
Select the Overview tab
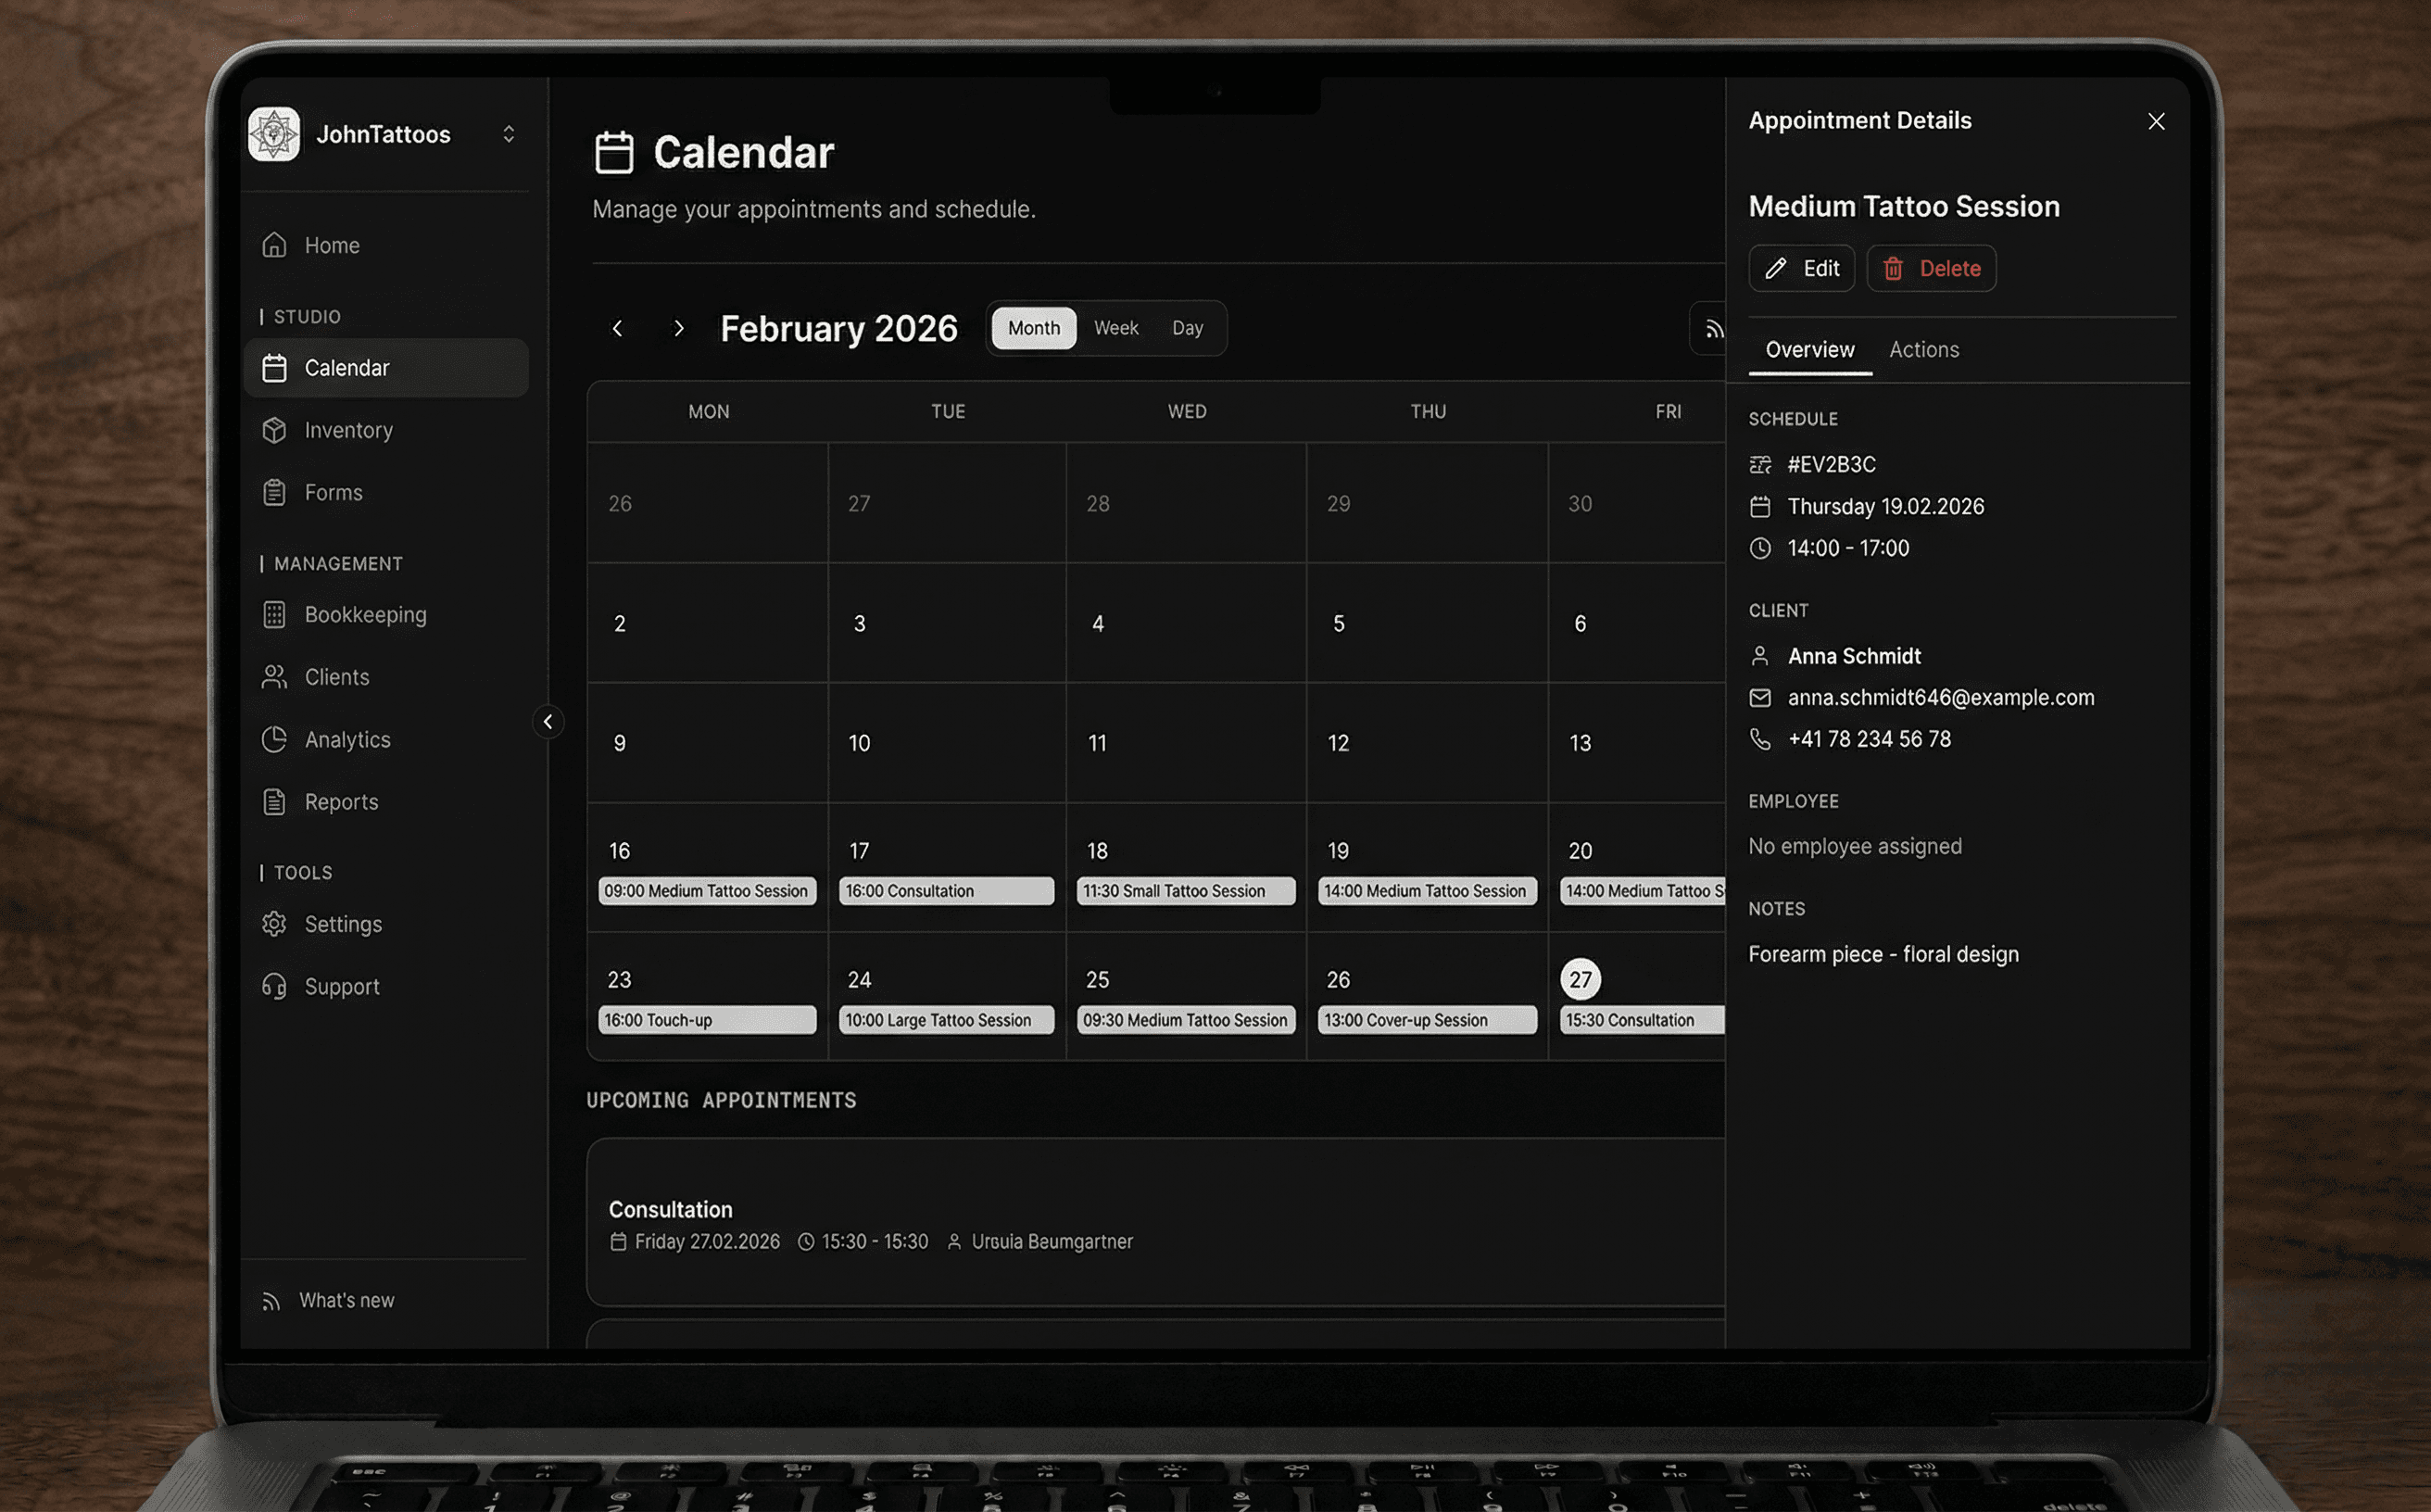point(1809,350)
